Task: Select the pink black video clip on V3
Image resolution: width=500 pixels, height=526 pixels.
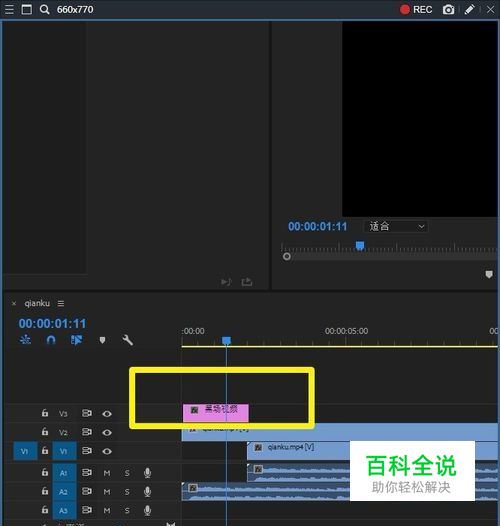Action: [216, 413]
